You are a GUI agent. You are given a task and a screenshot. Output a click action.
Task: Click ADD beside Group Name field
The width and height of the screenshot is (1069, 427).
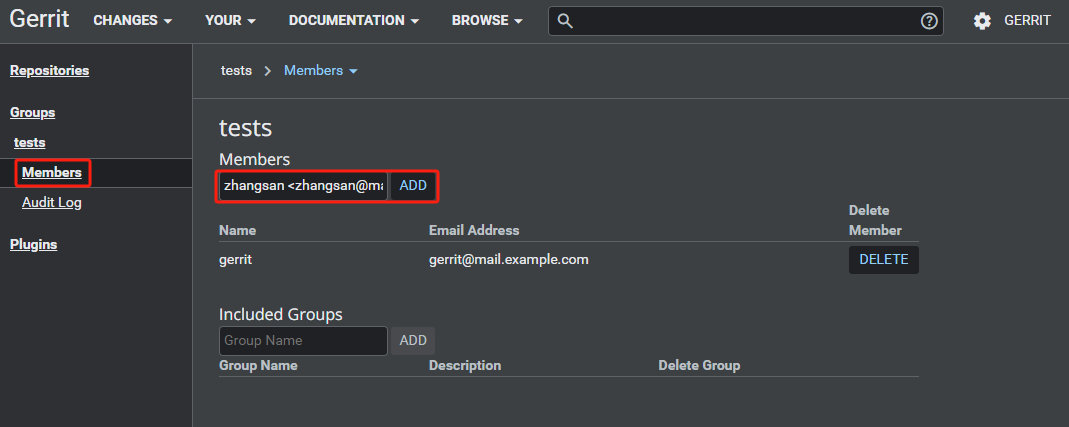[413, 341]
